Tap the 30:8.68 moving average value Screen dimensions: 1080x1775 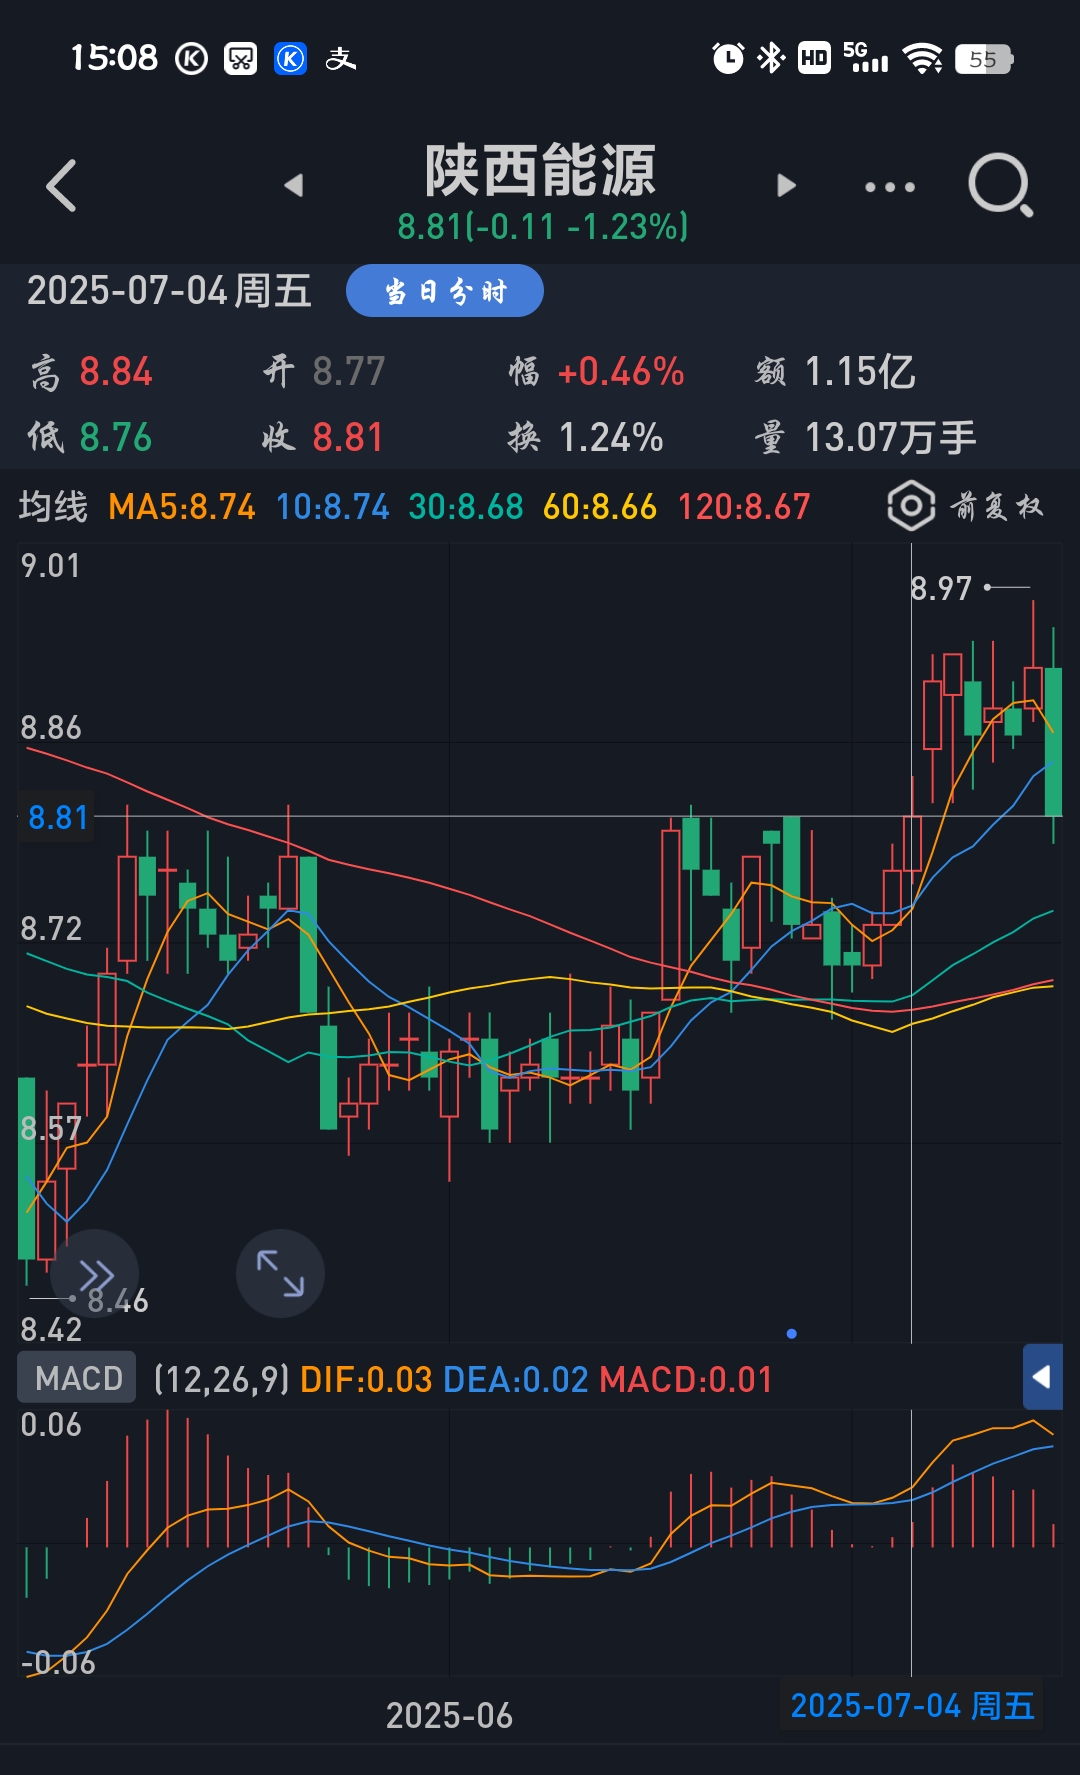[x=466, y=507]
